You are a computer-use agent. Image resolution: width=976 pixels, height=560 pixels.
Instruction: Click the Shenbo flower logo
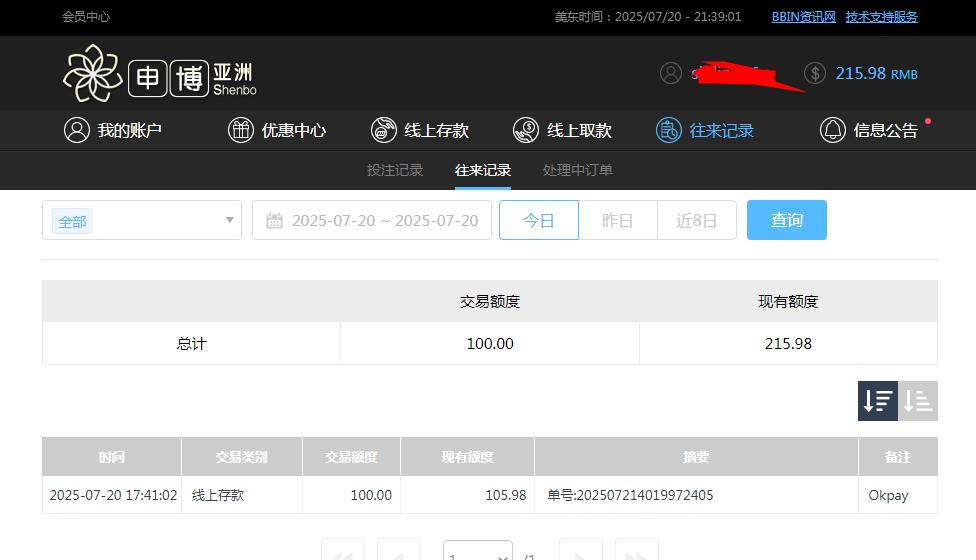[x=92, y=73]
